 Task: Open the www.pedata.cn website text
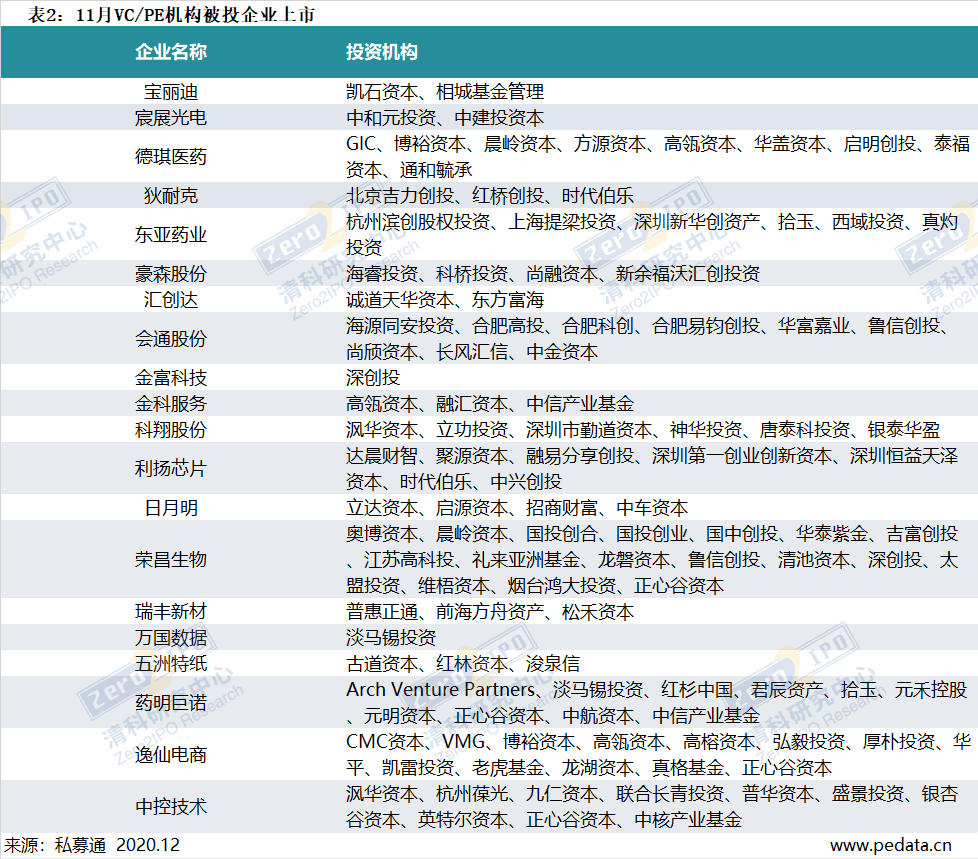(891, 845)
